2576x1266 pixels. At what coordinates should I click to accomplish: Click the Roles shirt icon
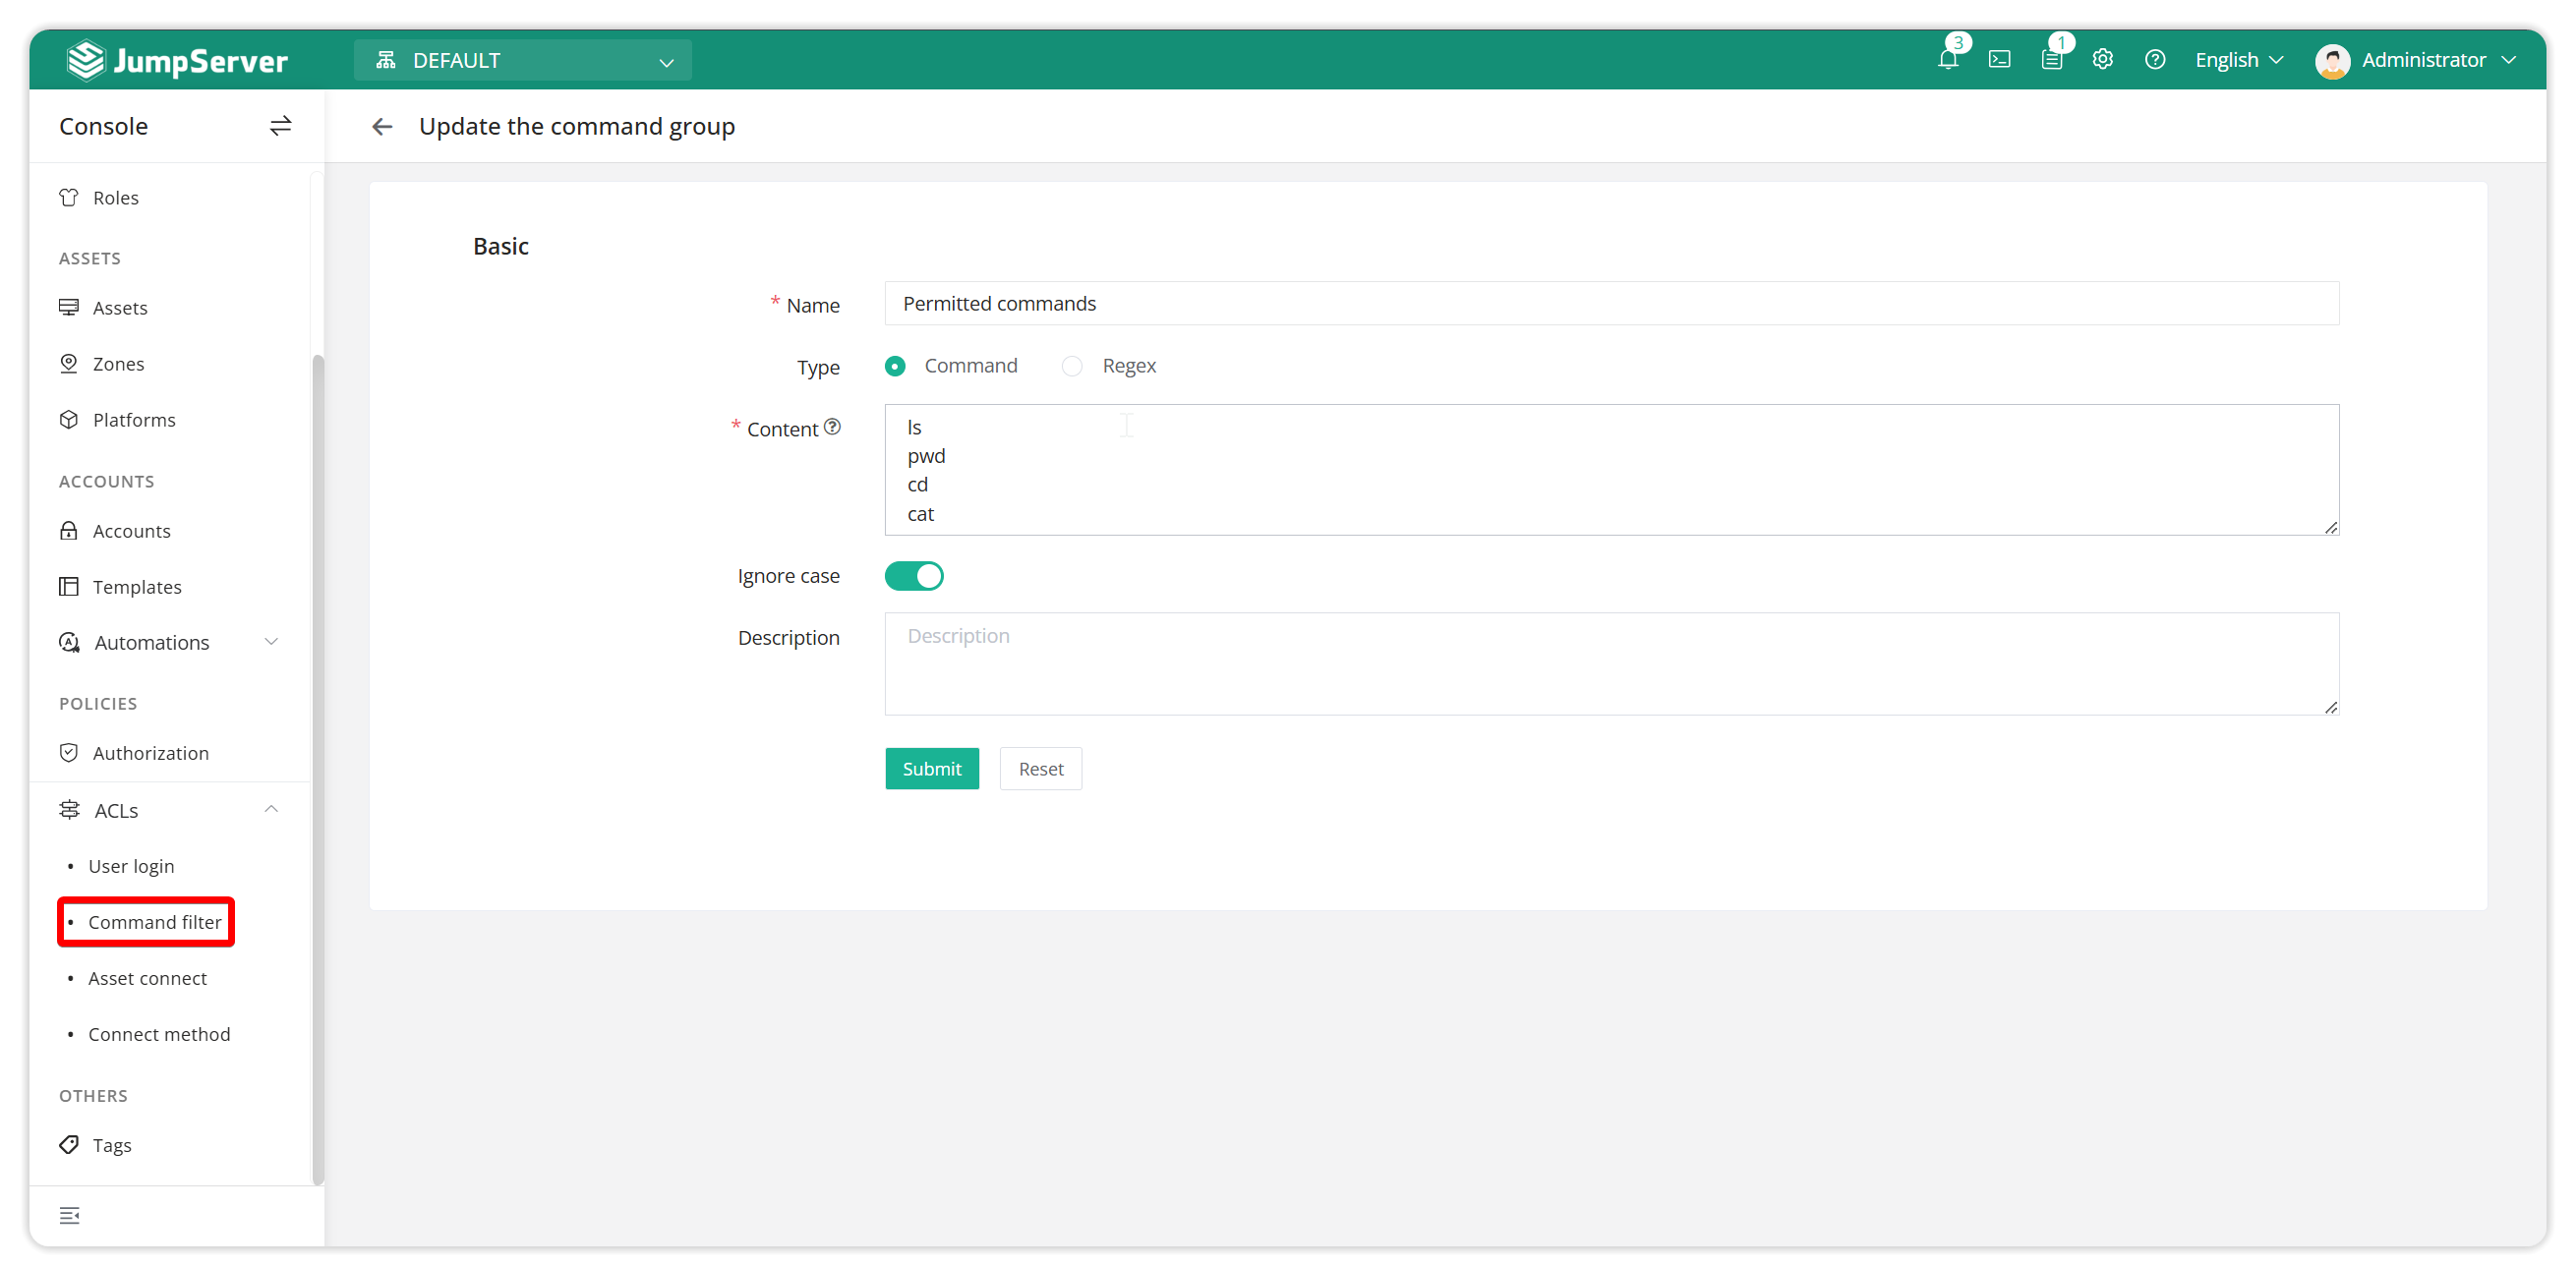tap(69, 197)
